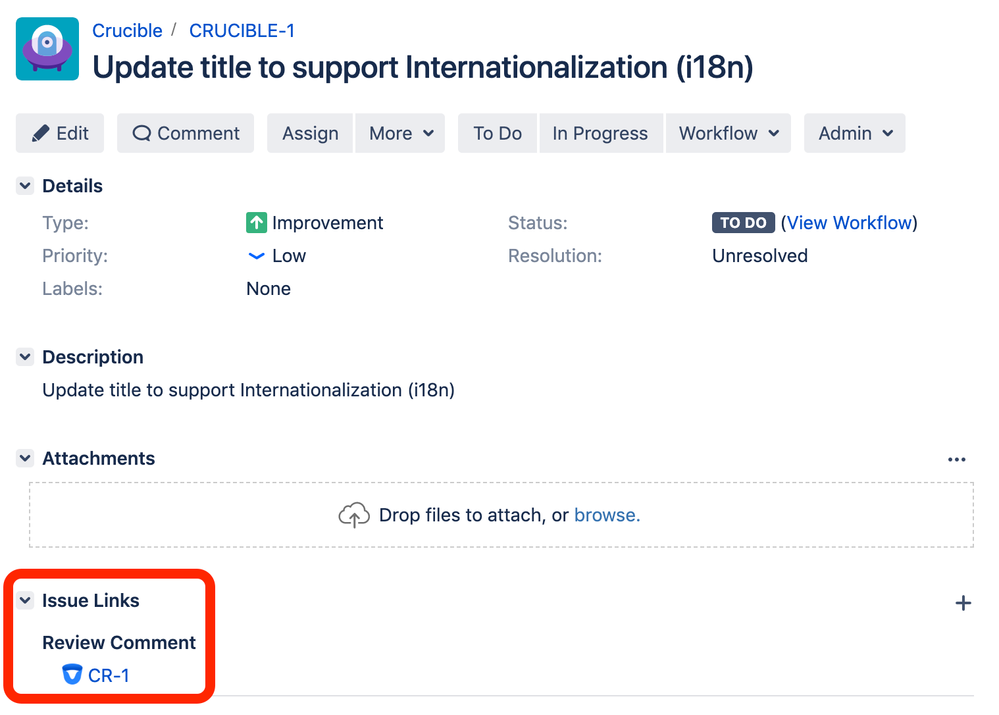Click the Crucible project avatar icon
The height and width of the screenshot is (715, 999).
[47, 48]
